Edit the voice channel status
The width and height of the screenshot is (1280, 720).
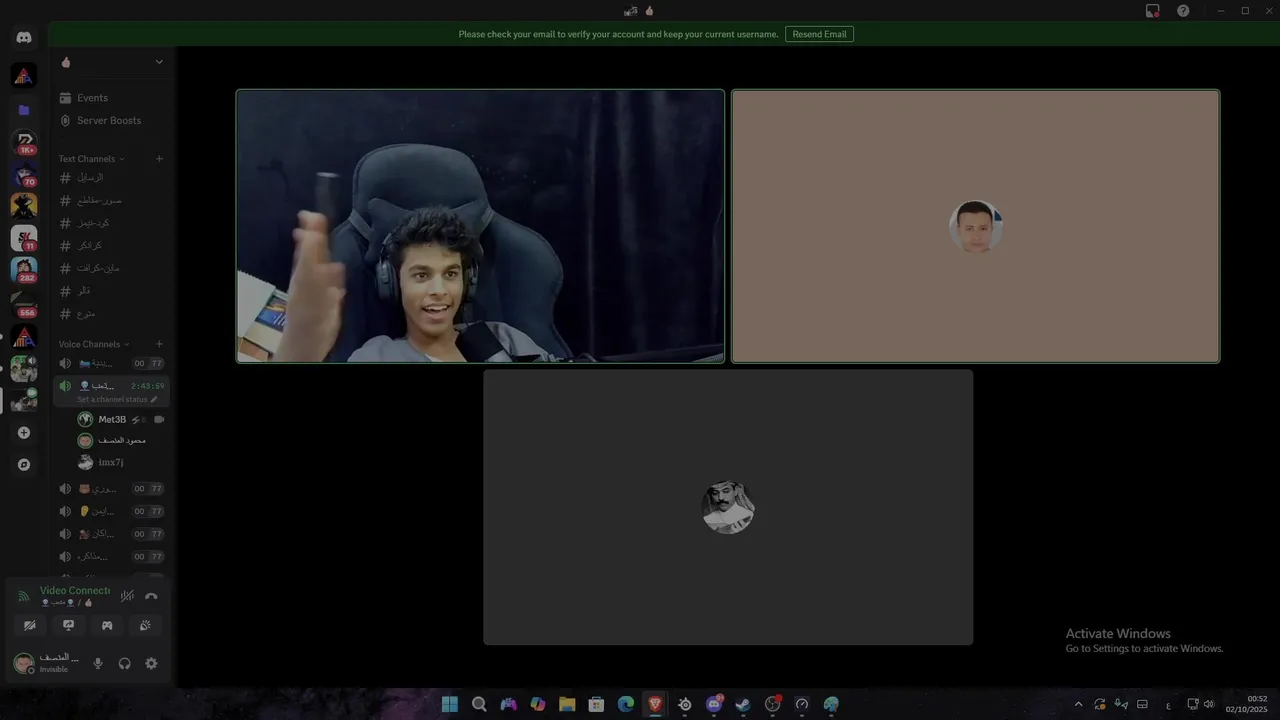(x=117, y=400)
